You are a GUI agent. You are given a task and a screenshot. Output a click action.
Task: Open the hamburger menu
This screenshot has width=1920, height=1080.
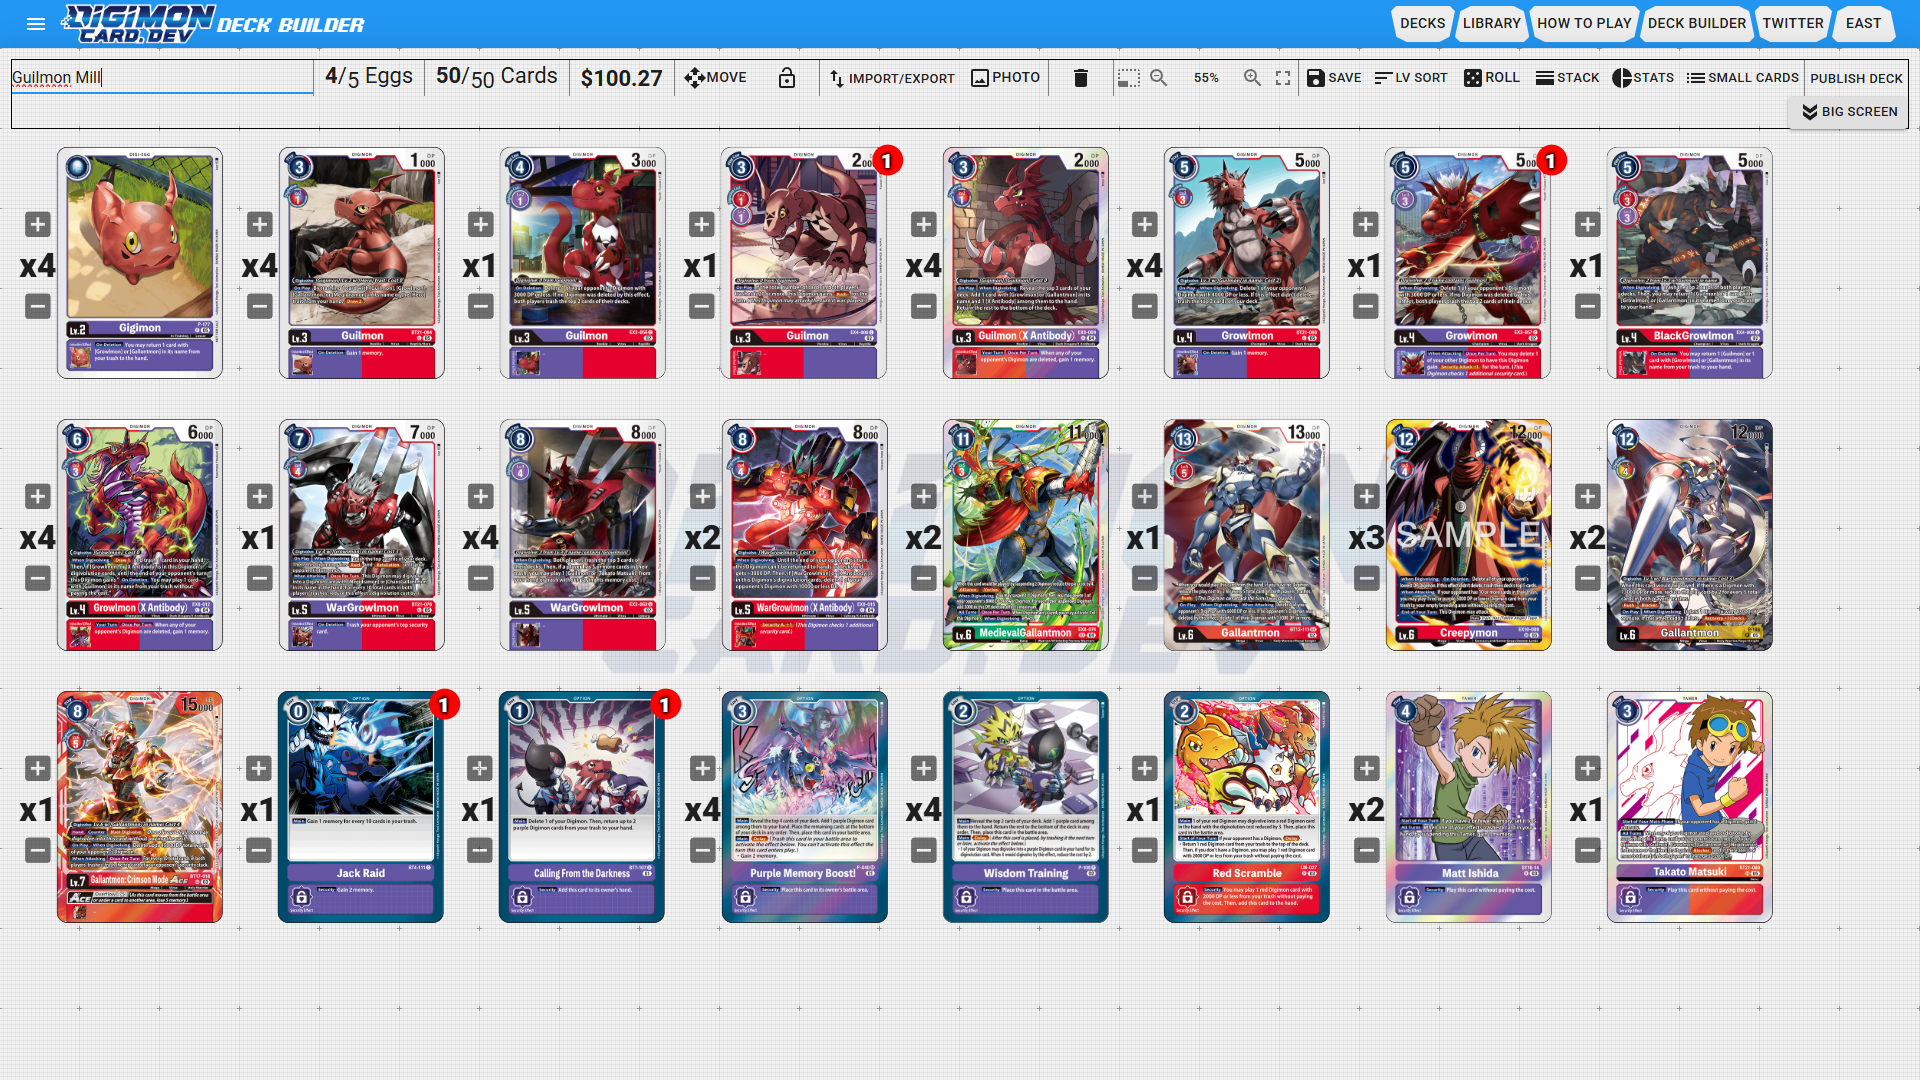click(x=36, y=24)
